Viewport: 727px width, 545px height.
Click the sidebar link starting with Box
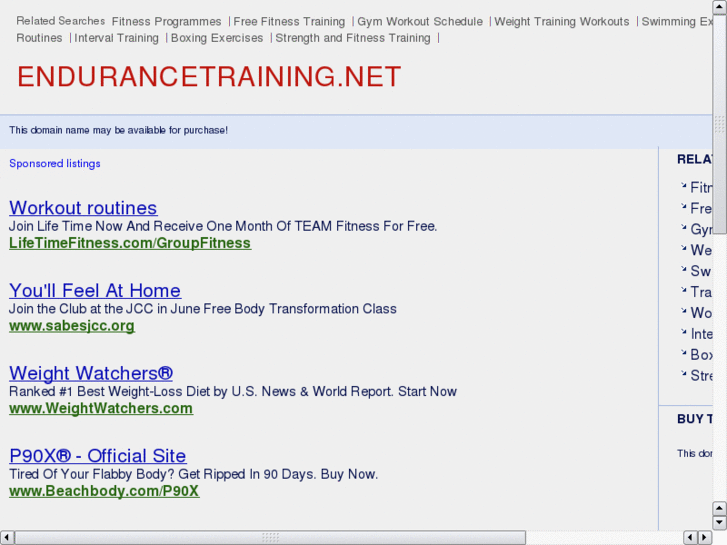[701, 355]
